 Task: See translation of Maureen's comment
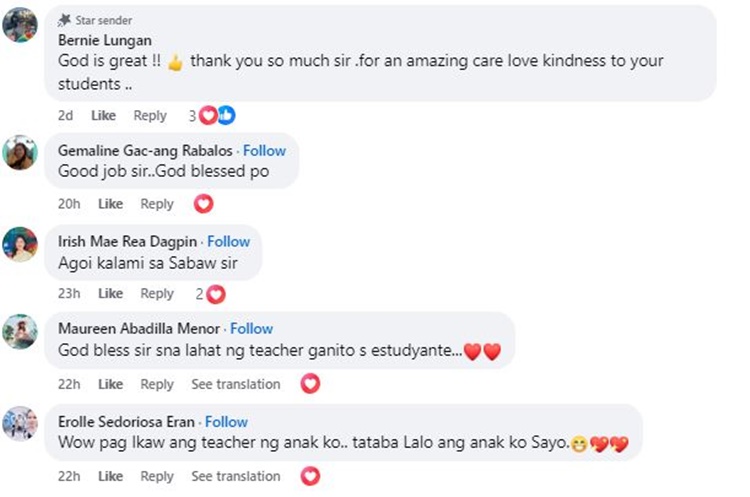[x=236, y=384]
